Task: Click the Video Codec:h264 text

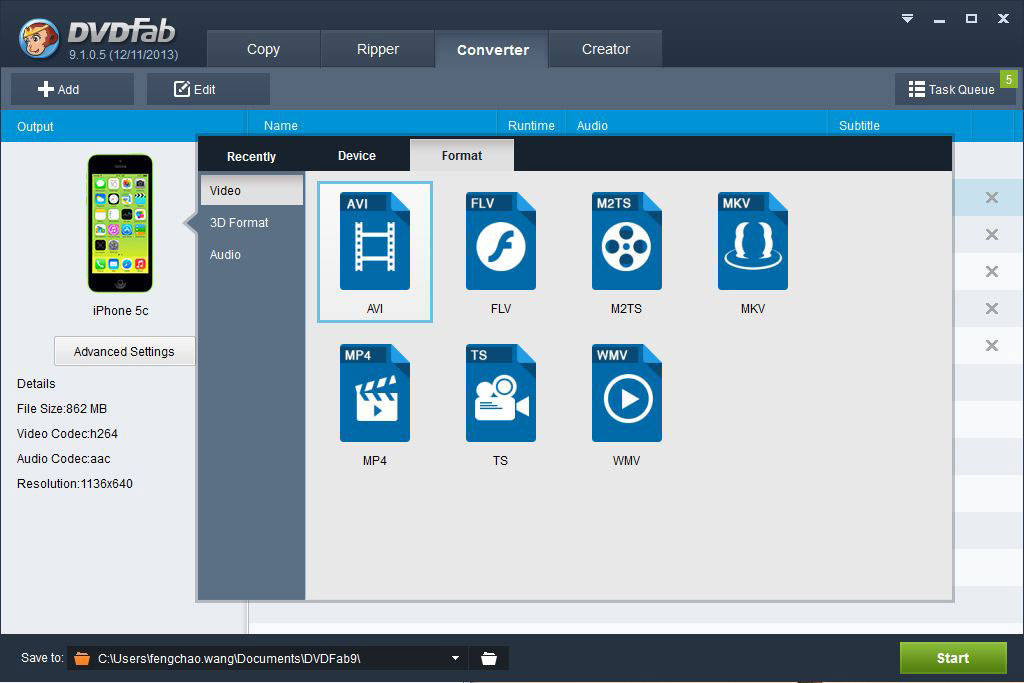Action: pos(67,433)
